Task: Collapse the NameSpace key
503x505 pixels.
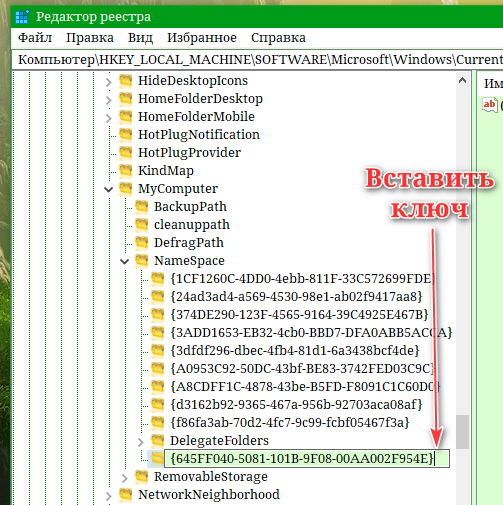Action: click(124, 261)
